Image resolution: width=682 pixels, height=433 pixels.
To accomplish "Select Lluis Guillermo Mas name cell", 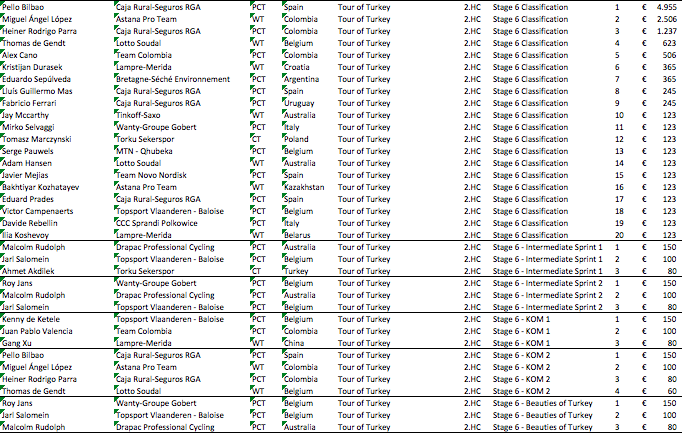I will tap(37, 91).
